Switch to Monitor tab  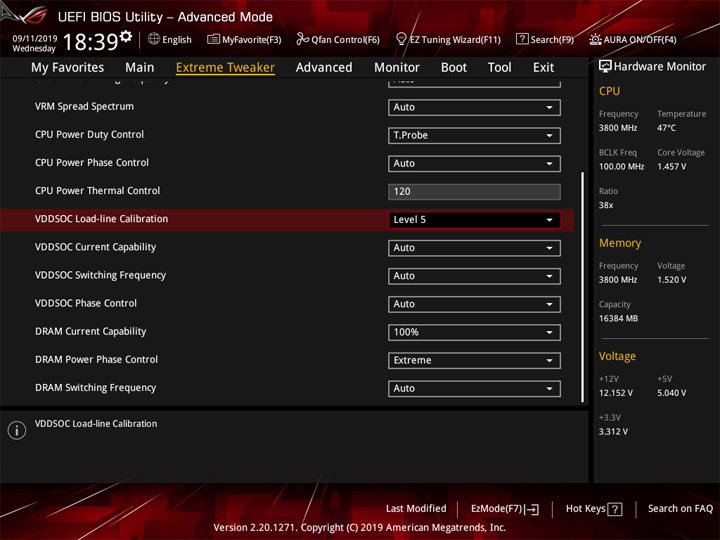[397, 68]
